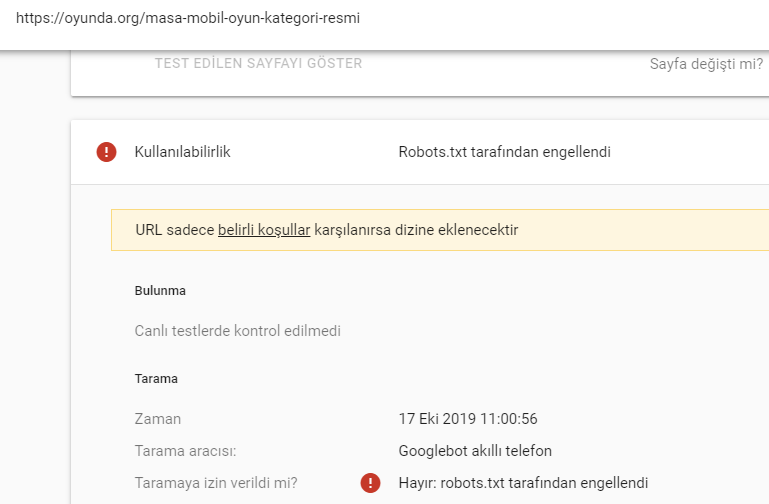Click Hayır: robots.txt tarafından engellendi text
The image size is (769, 504).
click(523, 483)
